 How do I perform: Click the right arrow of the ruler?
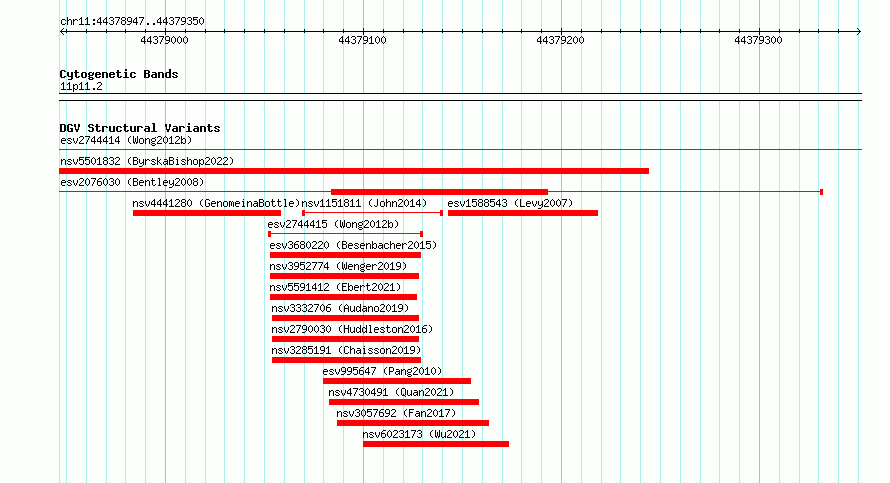pyautogui.click(x=859, y=32)
